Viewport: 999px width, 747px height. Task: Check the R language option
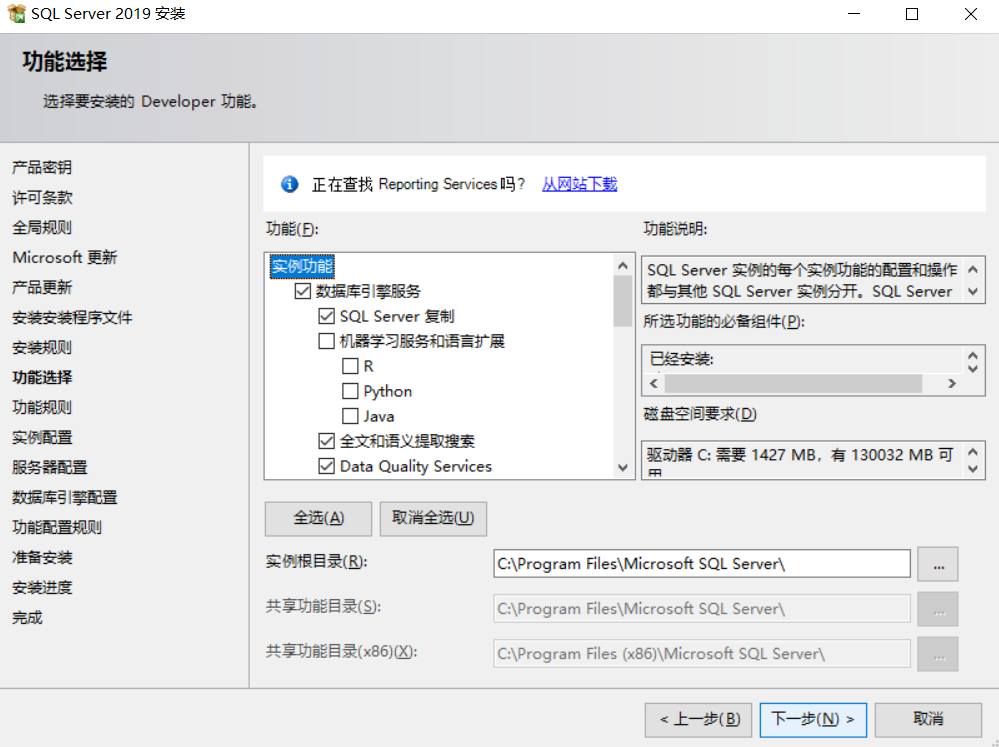click(349, 365)
